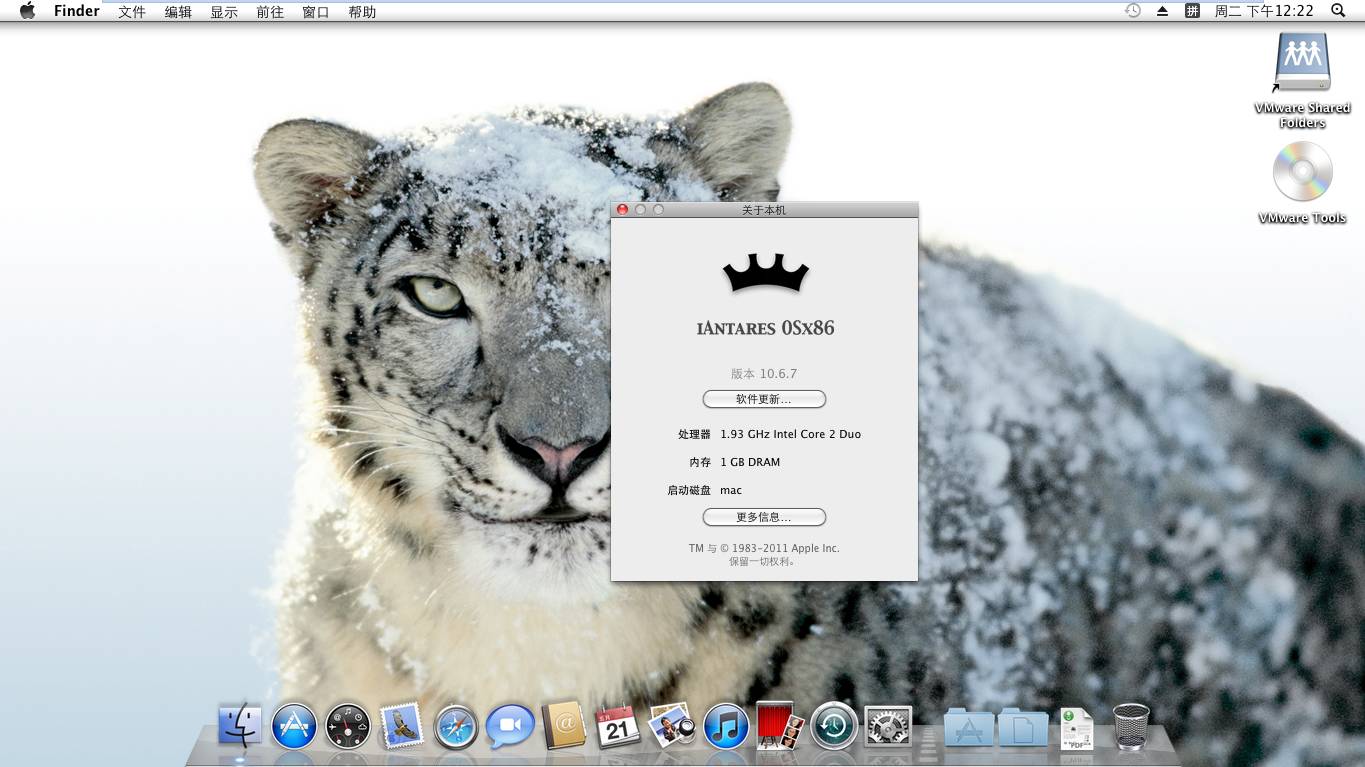The width and height of the screenshot is (1365, 767).
Task: Click the 更多信息… button
Action: [764, 517]
